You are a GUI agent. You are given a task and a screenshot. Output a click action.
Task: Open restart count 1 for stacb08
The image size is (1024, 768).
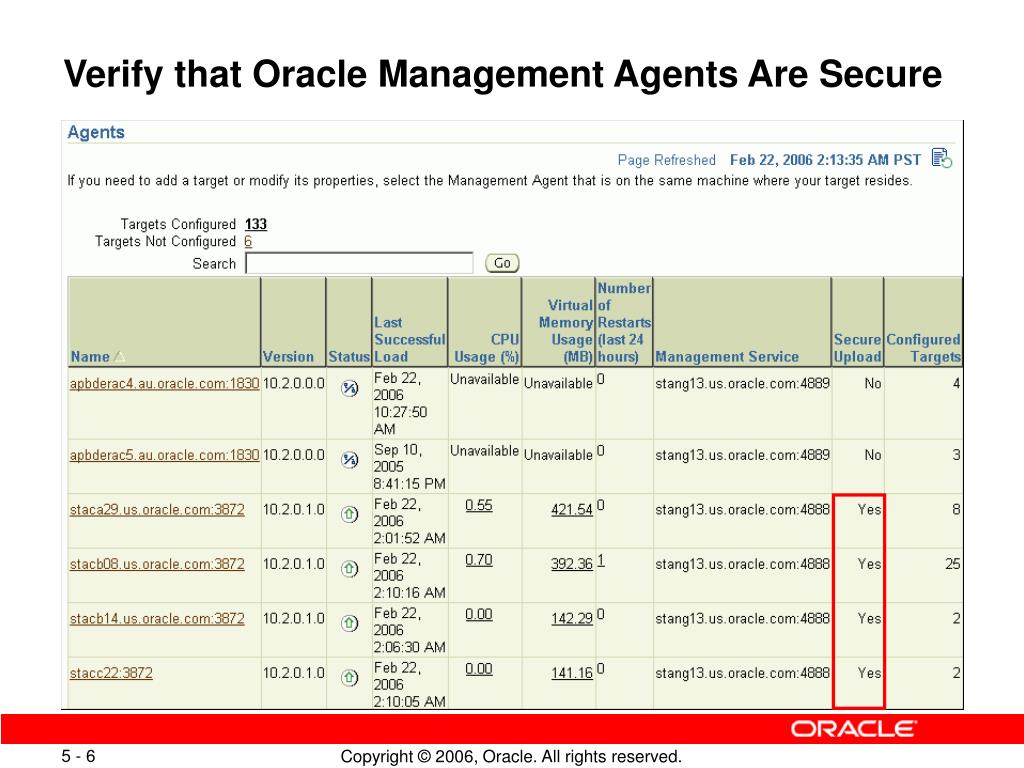(601, 560)
